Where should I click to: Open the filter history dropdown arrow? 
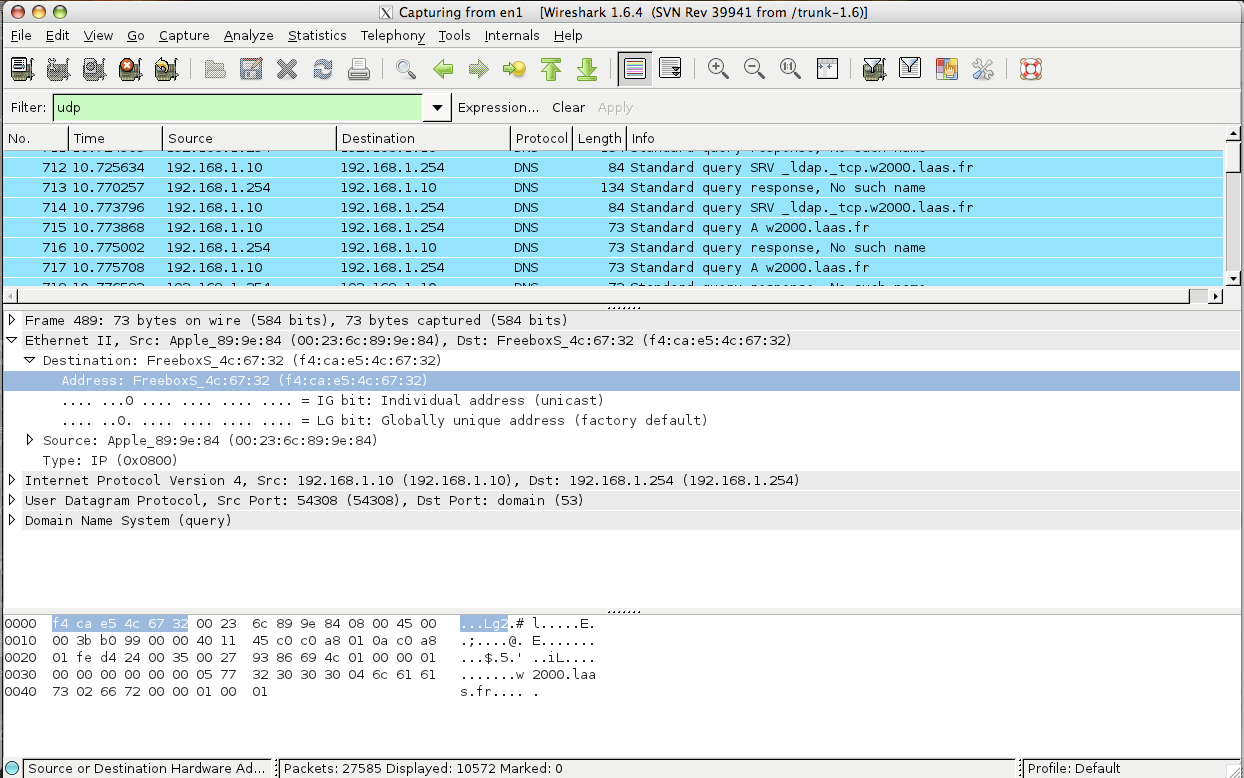436,108
